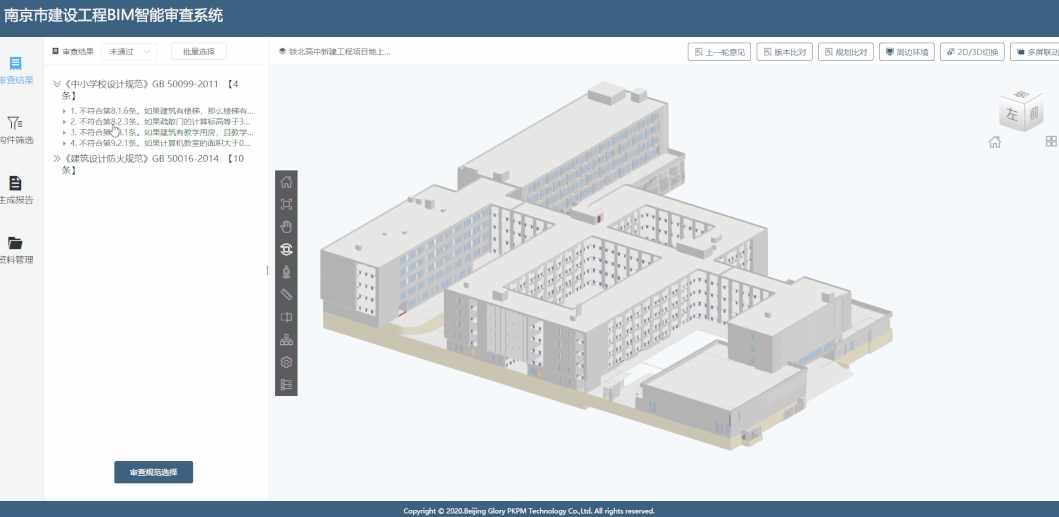This screenshot has height=517, width=1059.
Task: Open 上一轮意见 previous round comments
Action: pos(719,52)
